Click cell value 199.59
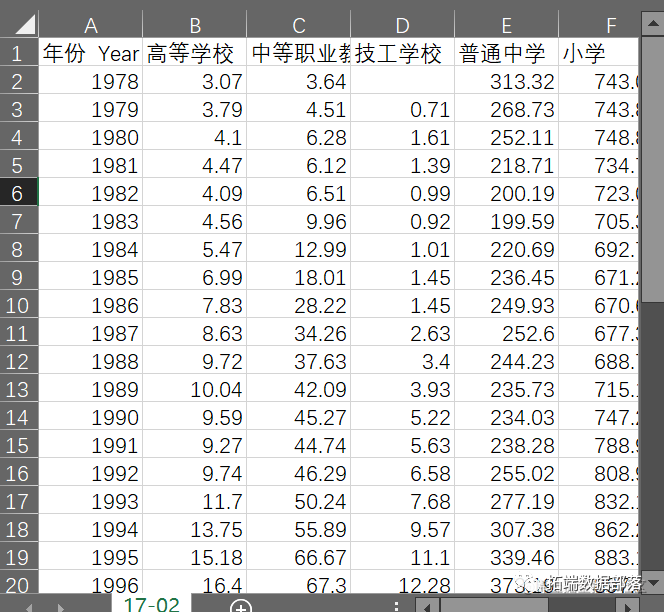Image resolution: width=664 pixels, height=612 pixels. (x=506, y=220)
